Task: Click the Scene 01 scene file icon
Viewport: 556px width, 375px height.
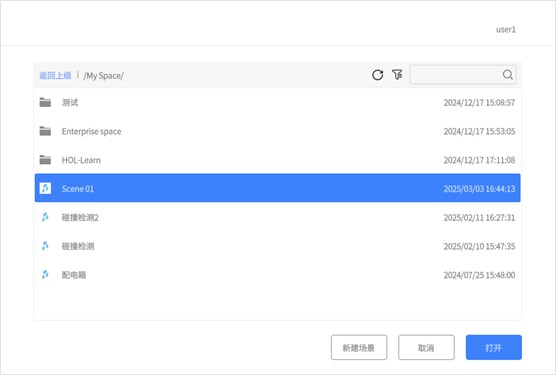Action: coord(45,188)
